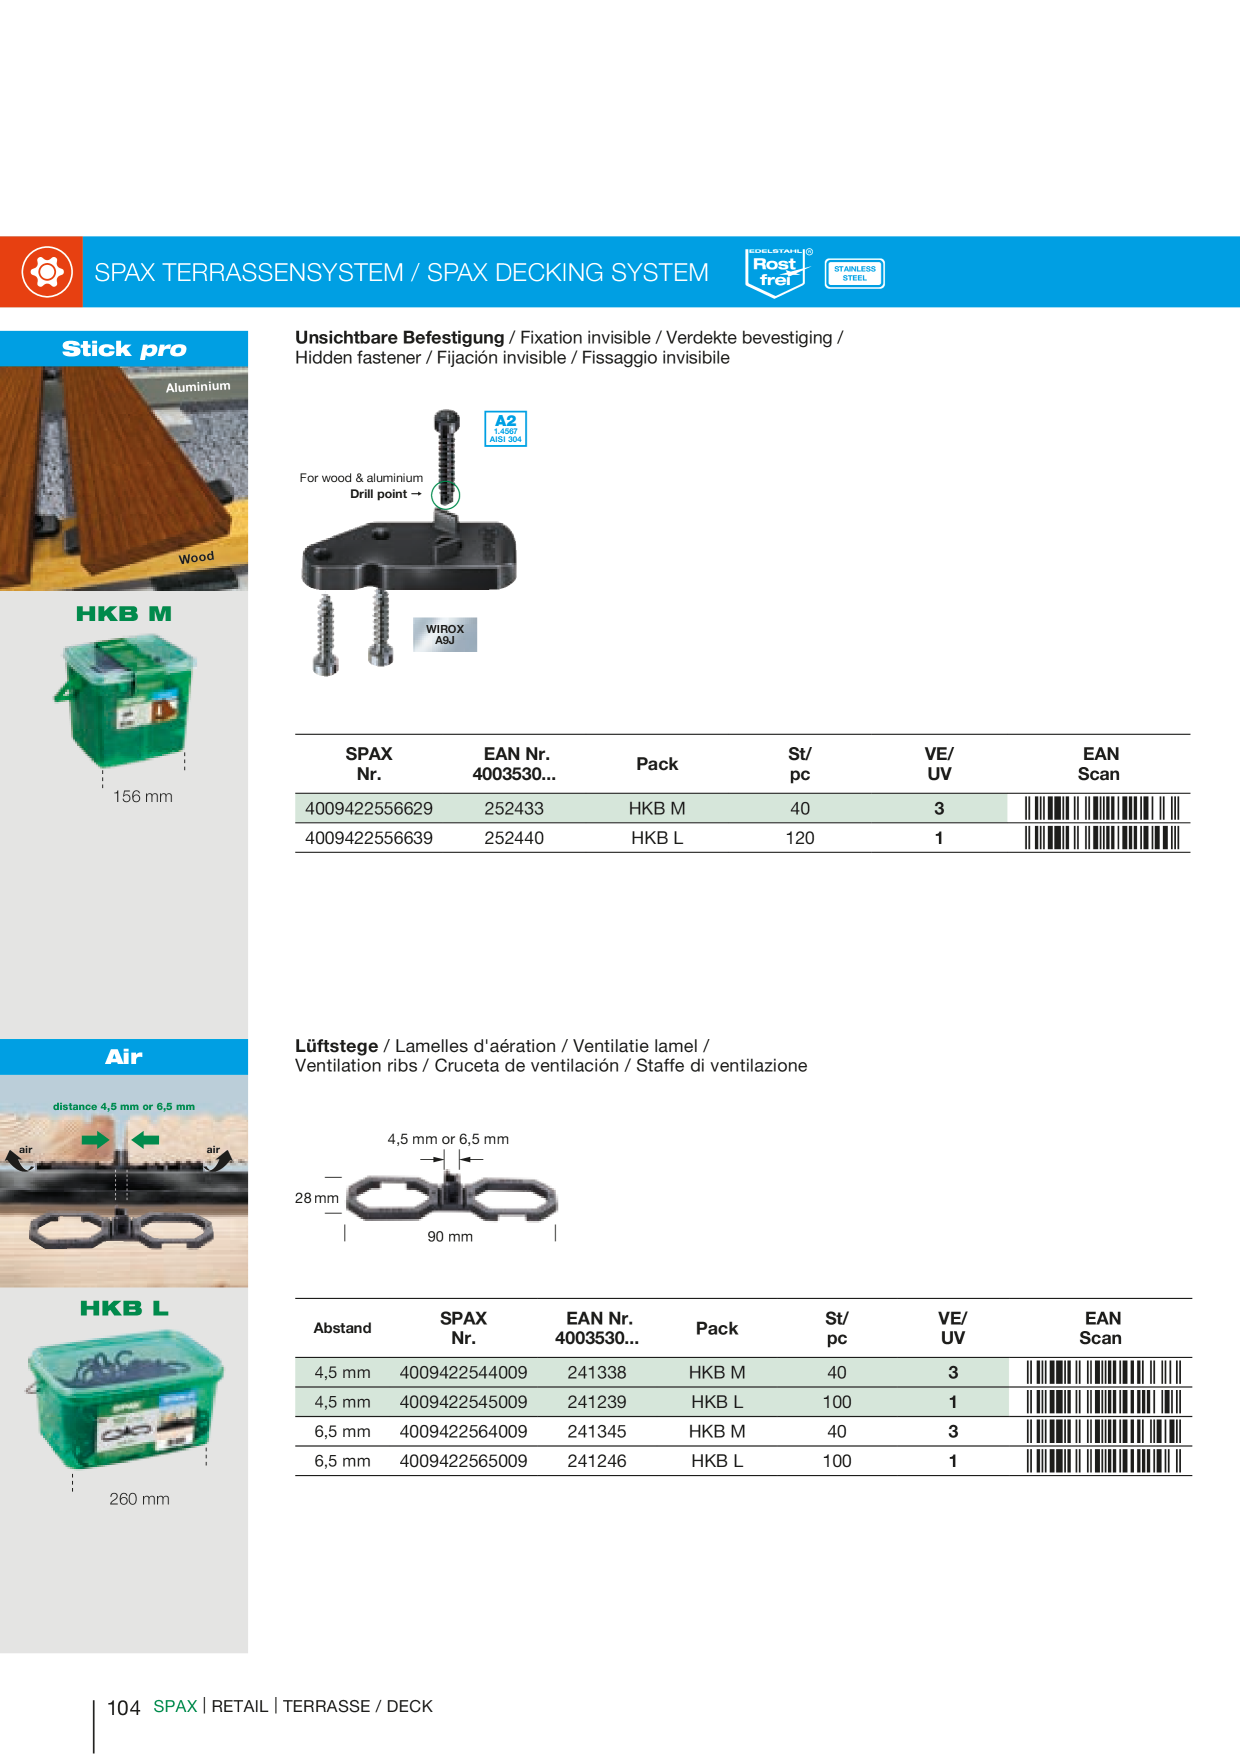Click the 'Drill point' callout text
The width and height of the screenshot is (1240, 1754).
click(379, 494)
